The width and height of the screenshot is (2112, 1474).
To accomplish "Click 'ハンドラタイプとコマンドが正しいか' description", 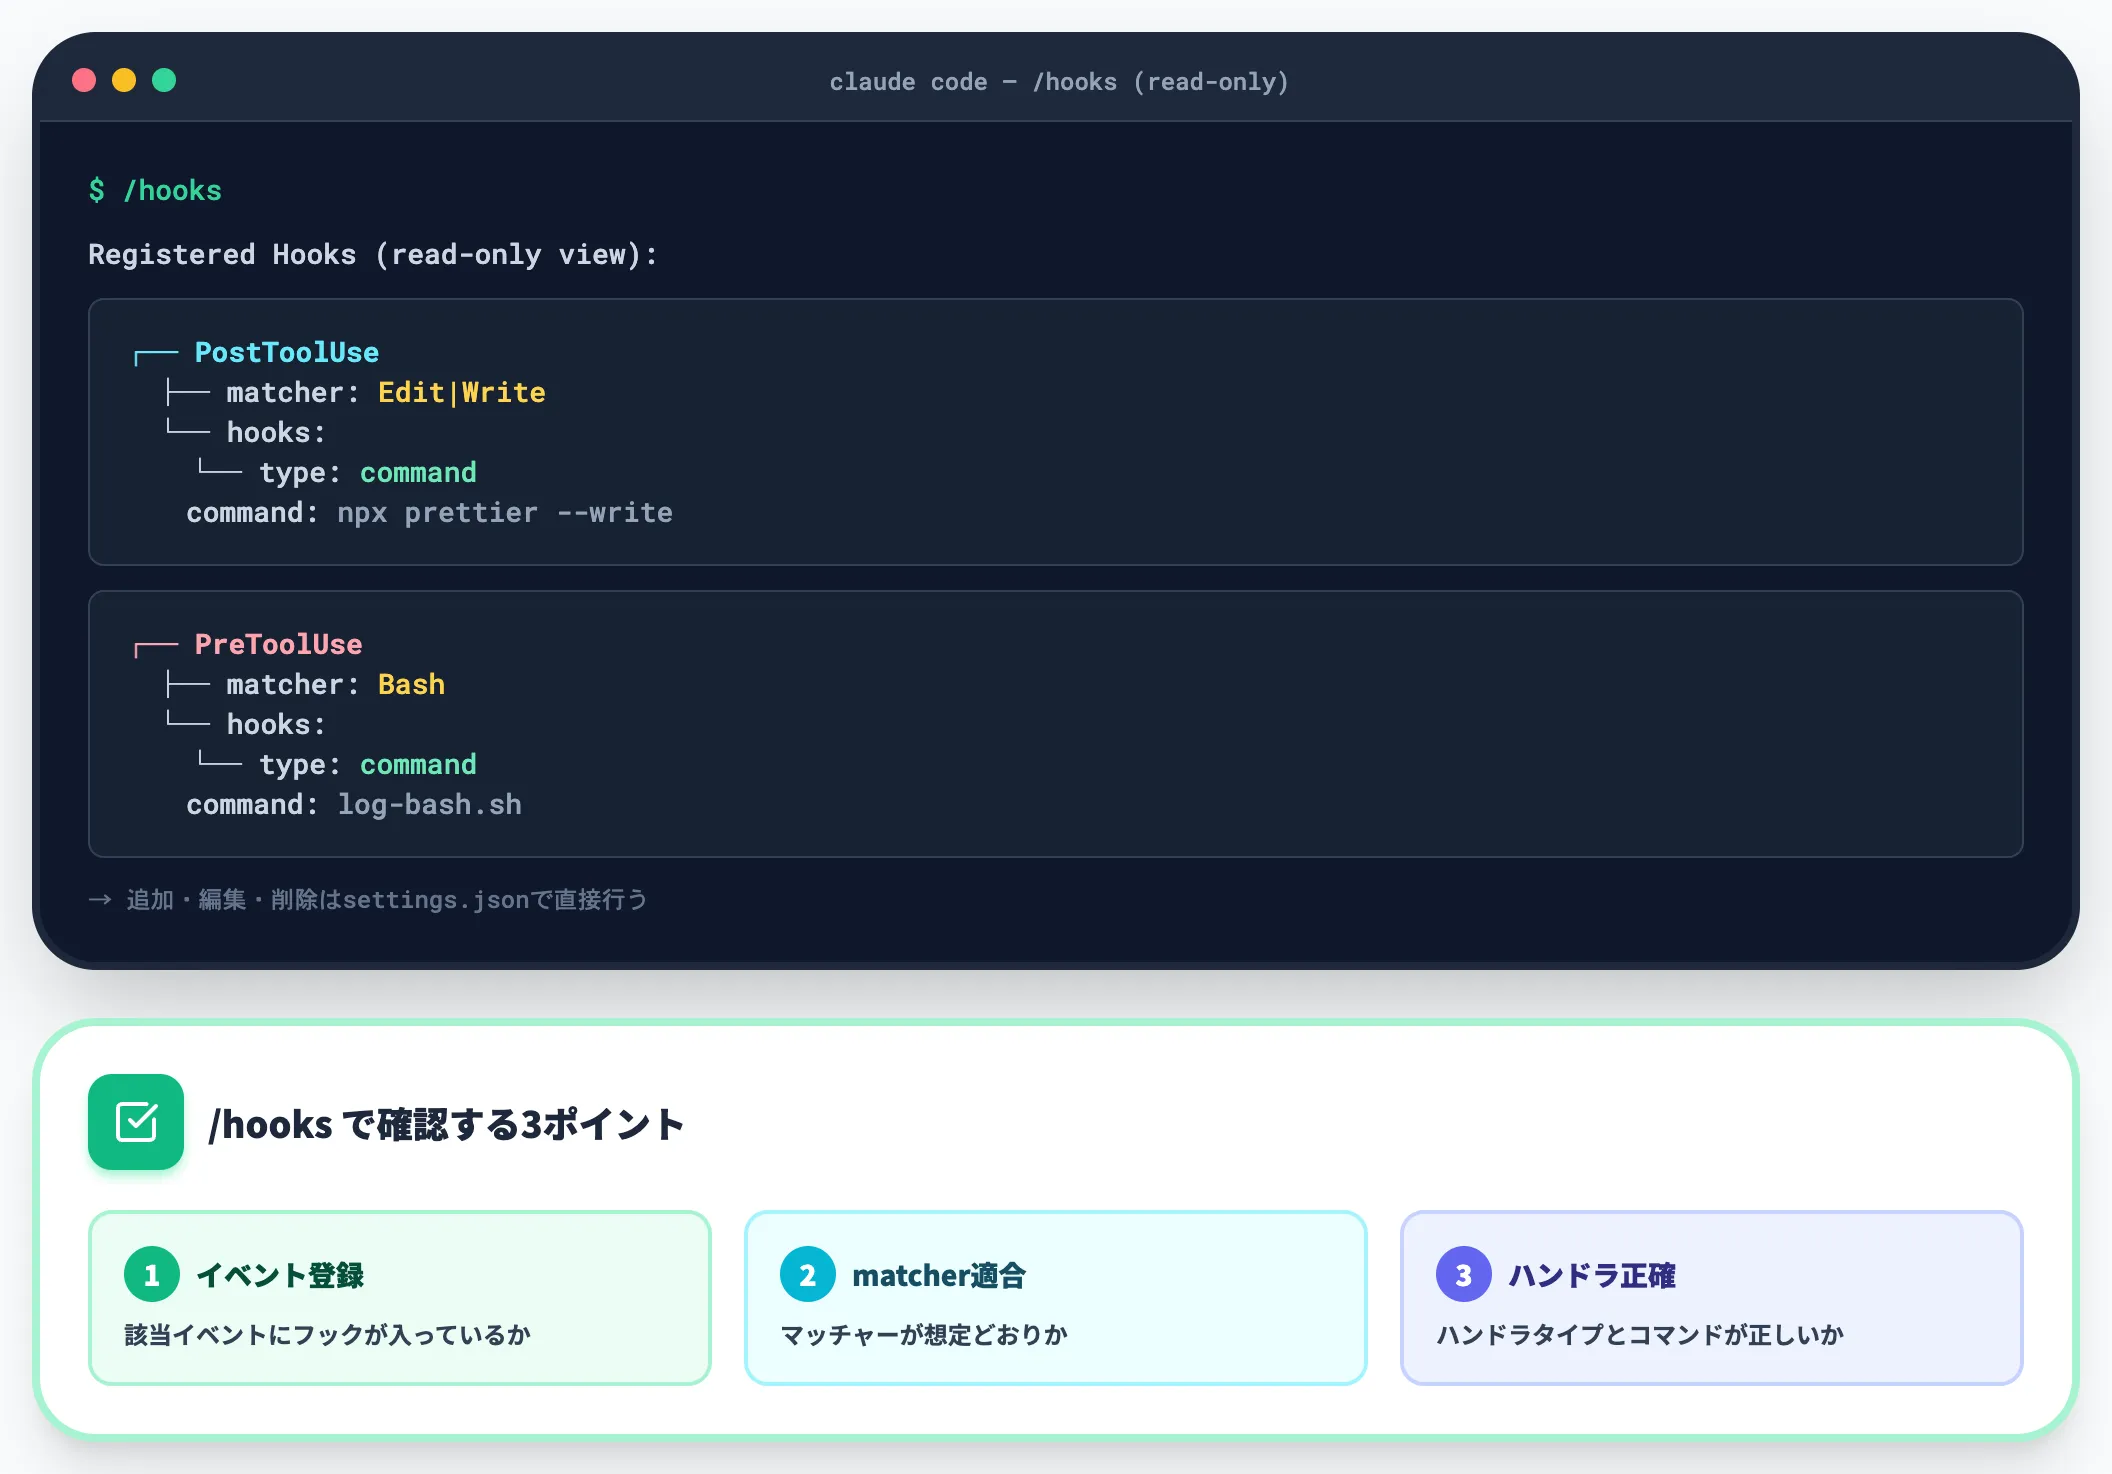I will [1640, 1334].
